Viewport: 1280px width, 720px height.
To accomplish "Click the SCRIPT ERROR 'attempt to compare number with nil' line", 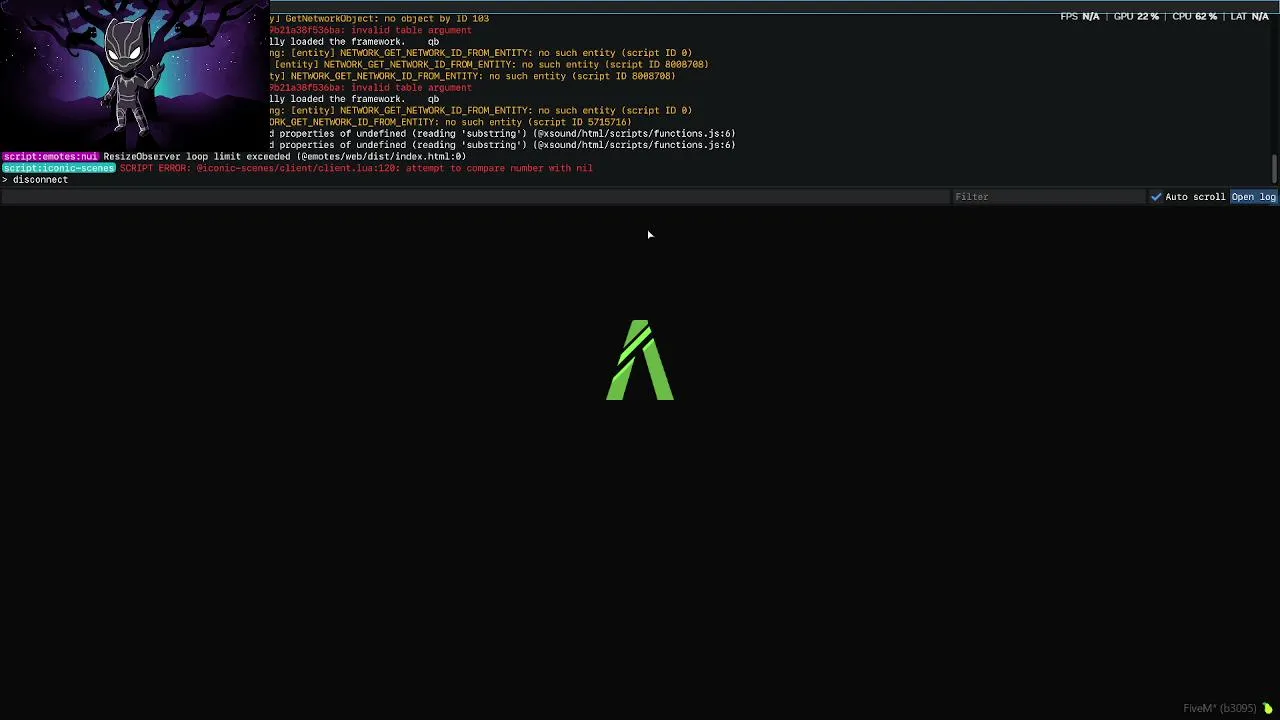I will (x=356, y=168).
